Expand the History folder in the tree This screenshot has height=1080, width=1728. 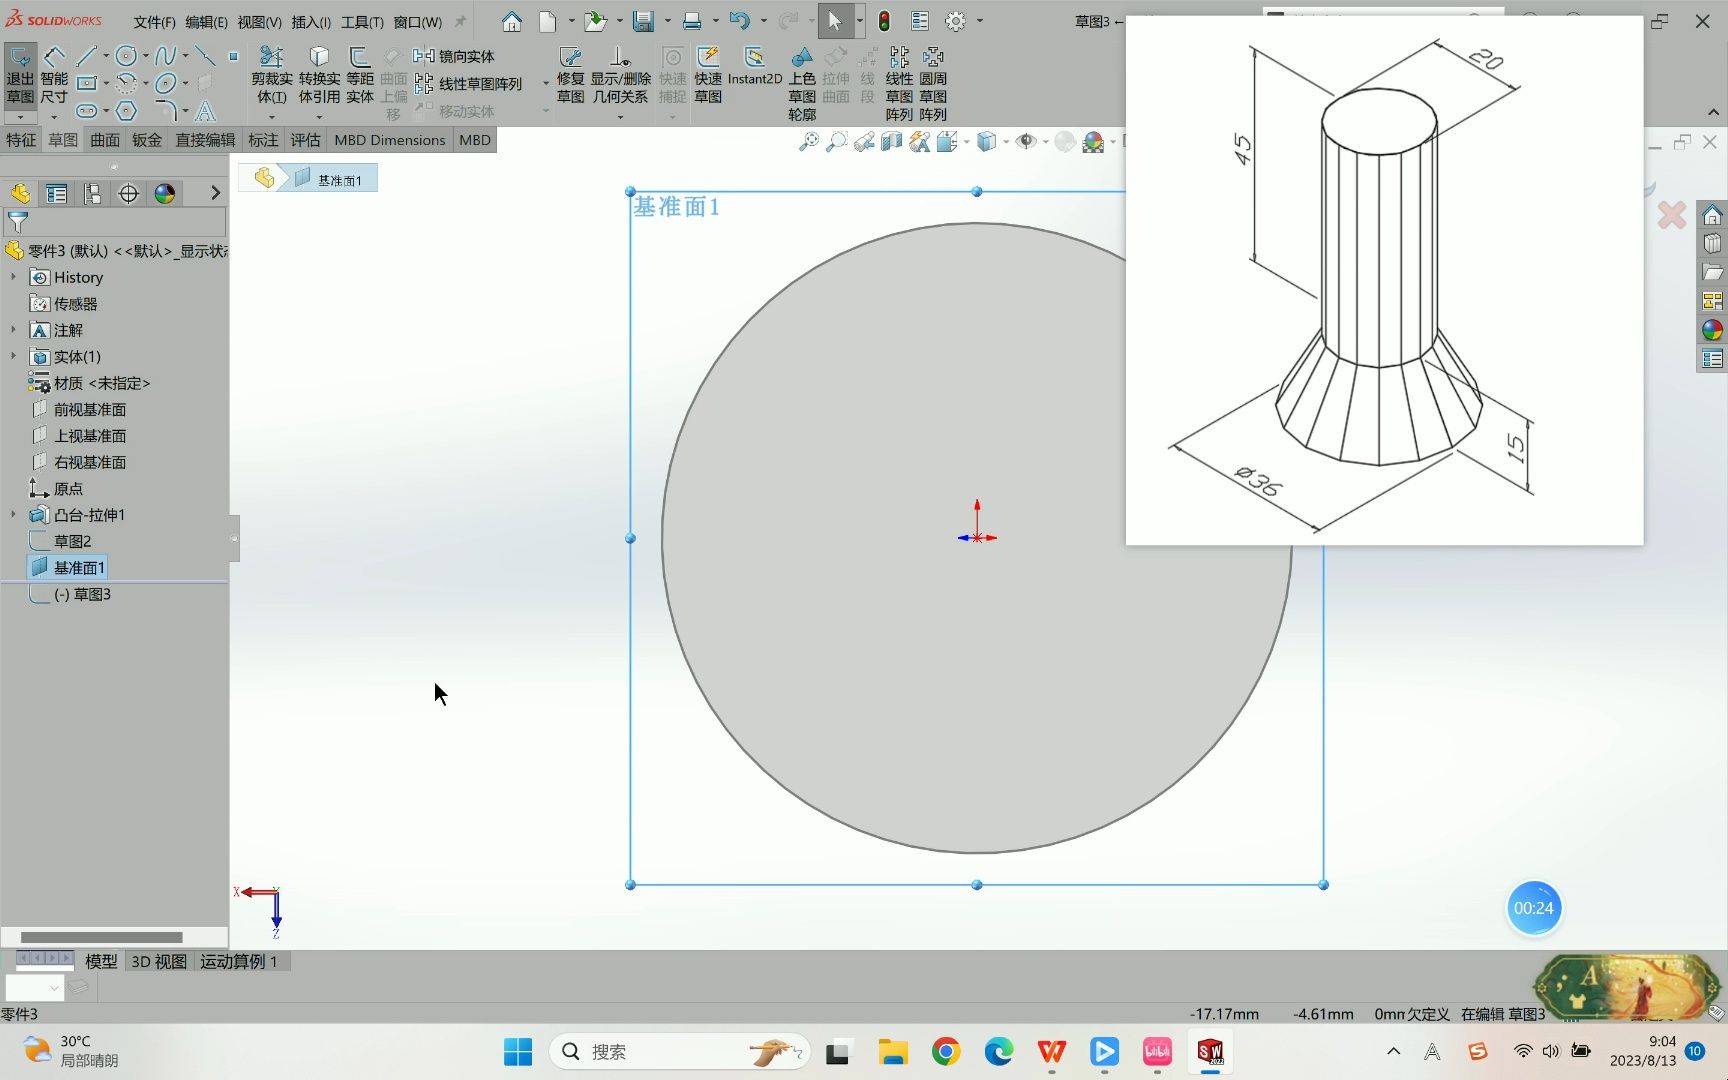pos(11,277)
